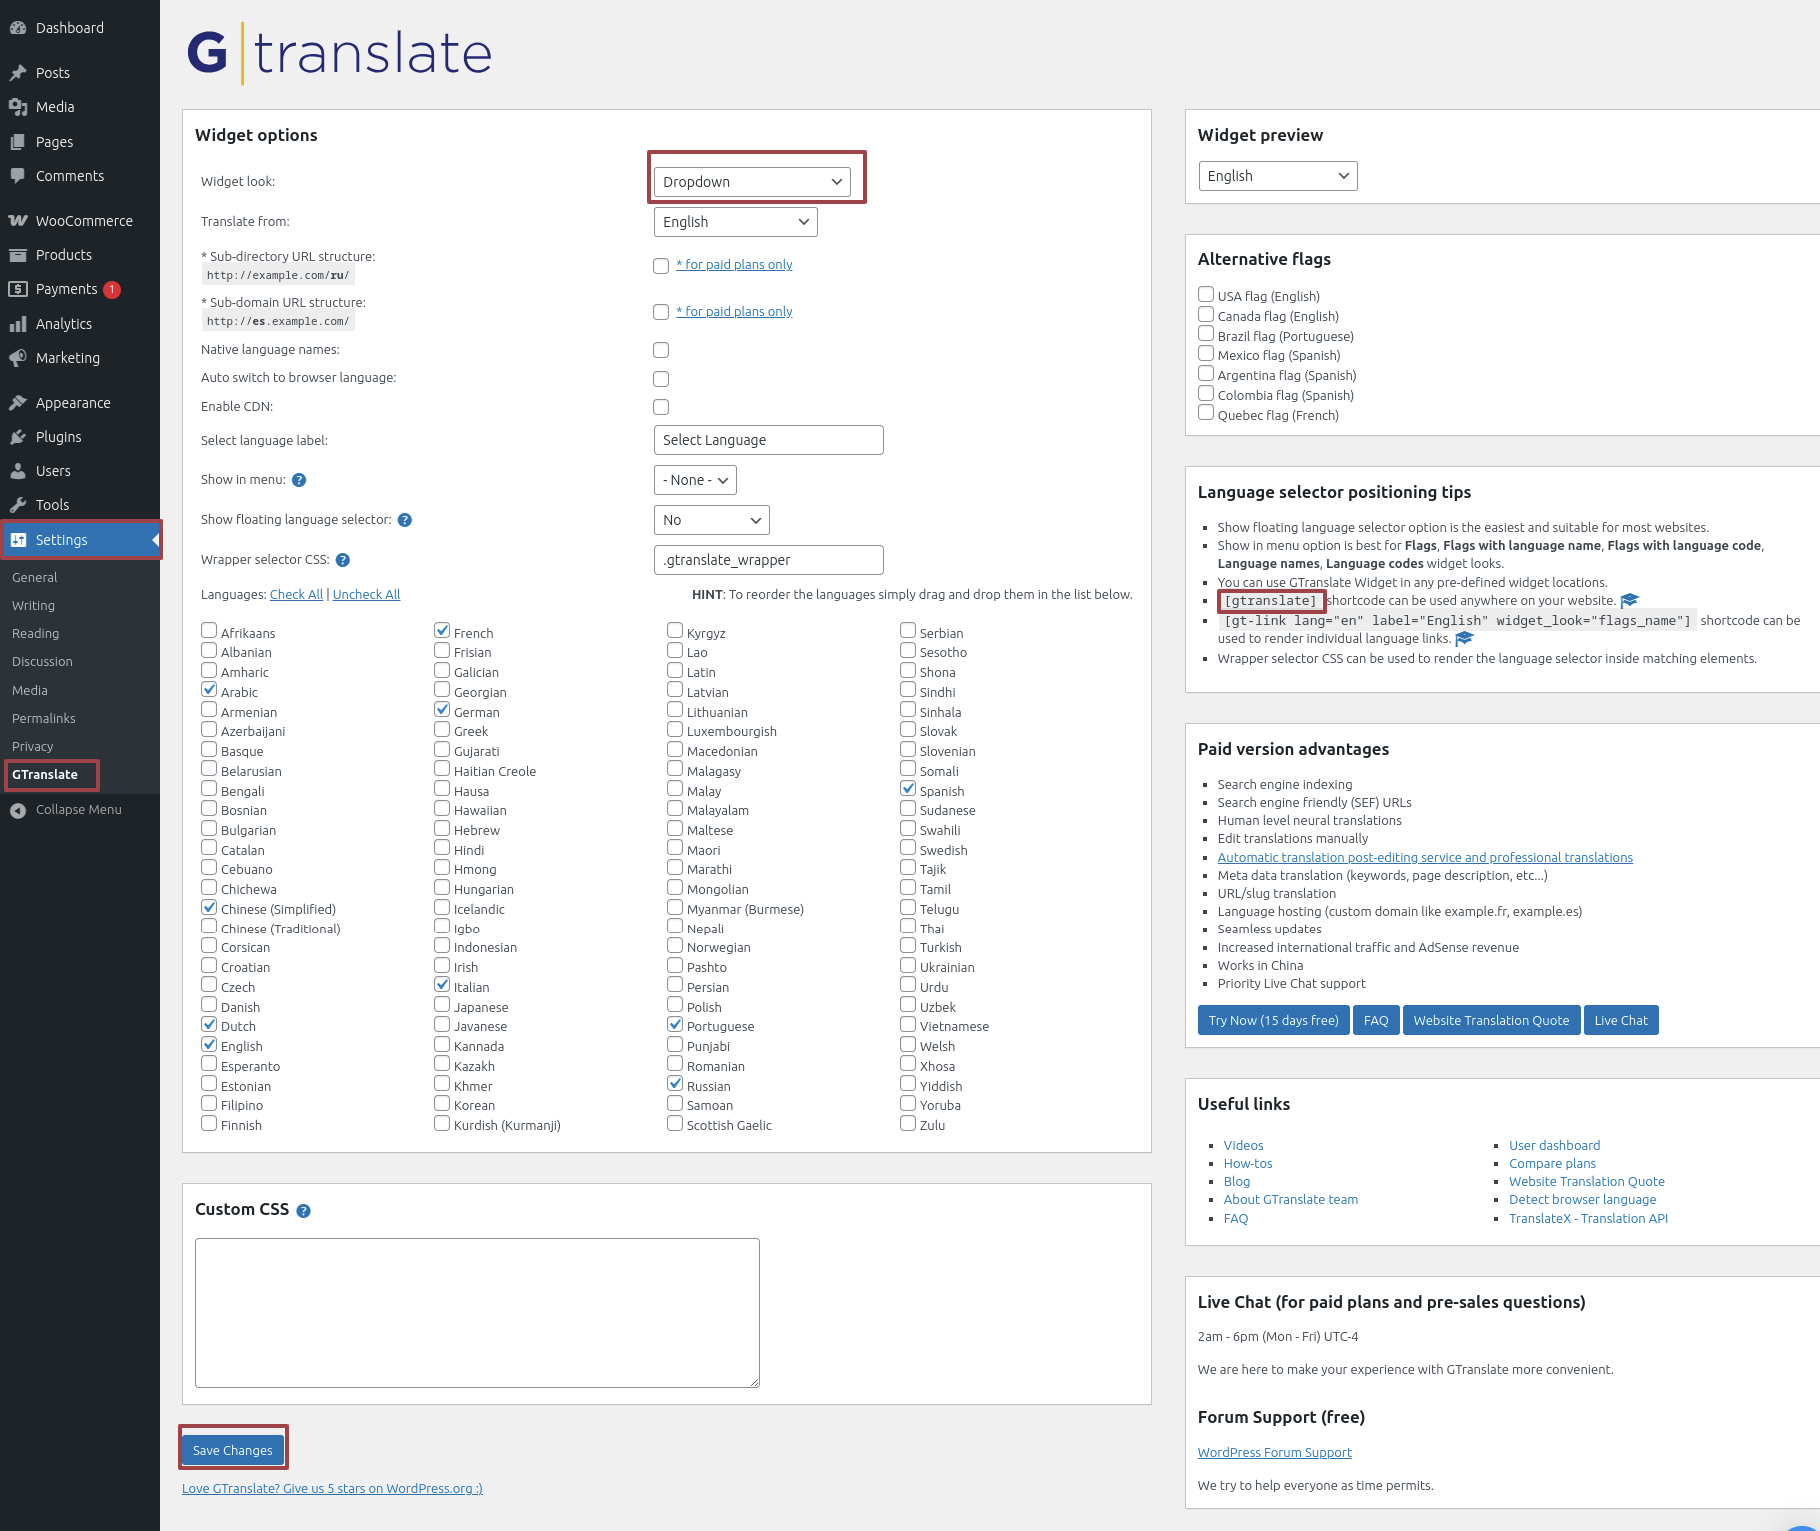Click the Products archive icon
Viewport: 1820px width, 1531px height.
click(18, 255)
